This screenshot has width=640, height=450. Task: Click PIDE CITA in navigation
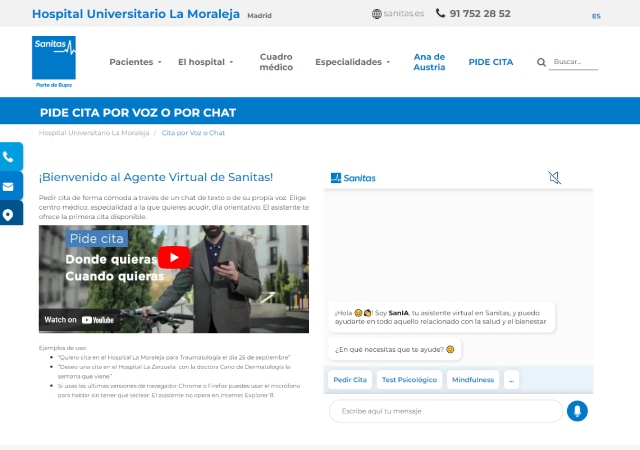click(x=491, y=62)
